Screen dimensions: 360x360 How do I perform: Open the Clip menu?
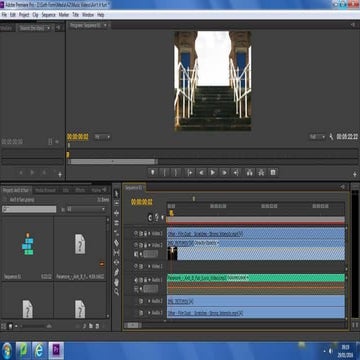pos(35,15)
